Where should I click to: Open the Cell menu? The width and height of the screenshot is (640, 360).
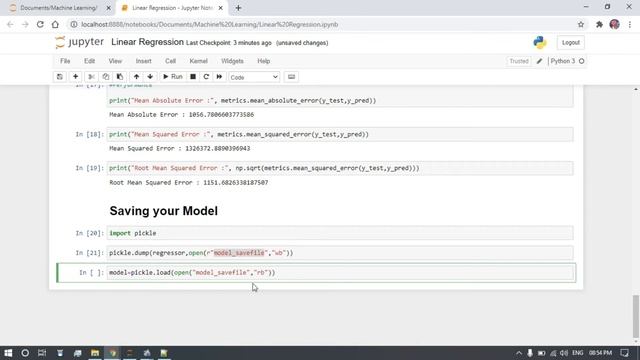[170, 61]
